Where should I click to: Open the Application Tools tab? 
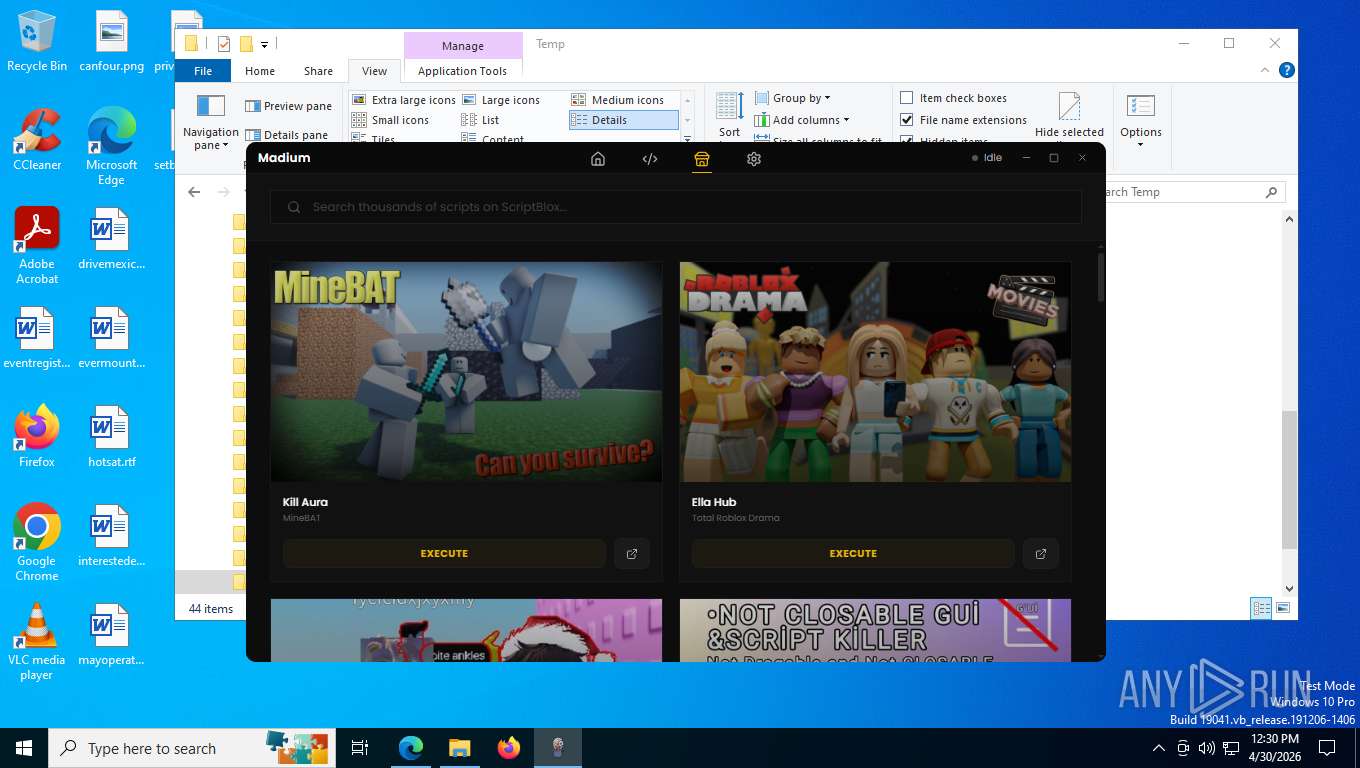coord(463,71)
